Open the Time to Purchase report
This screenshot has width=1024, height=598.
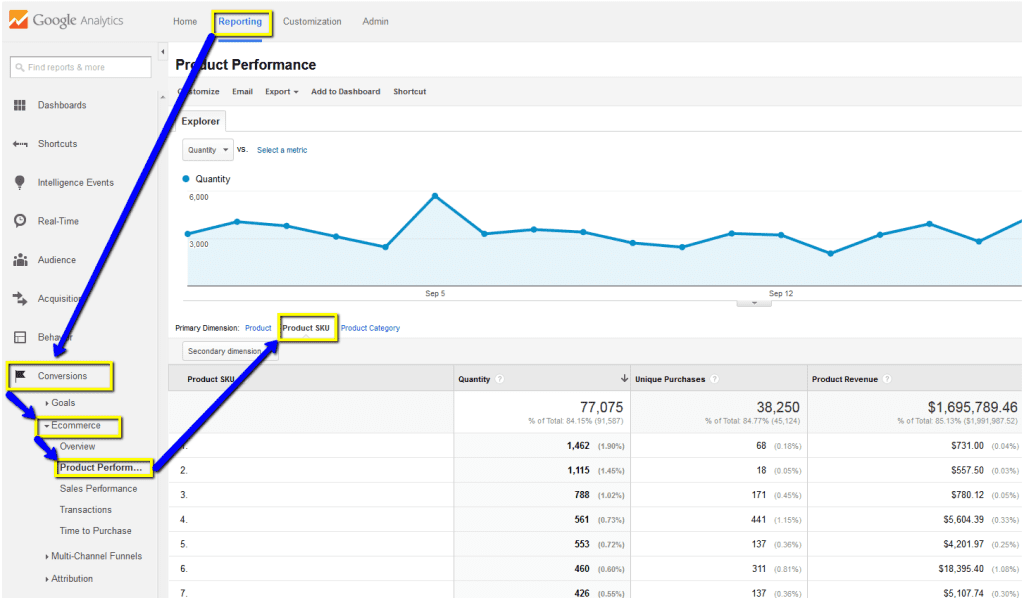tap(95, 531)
